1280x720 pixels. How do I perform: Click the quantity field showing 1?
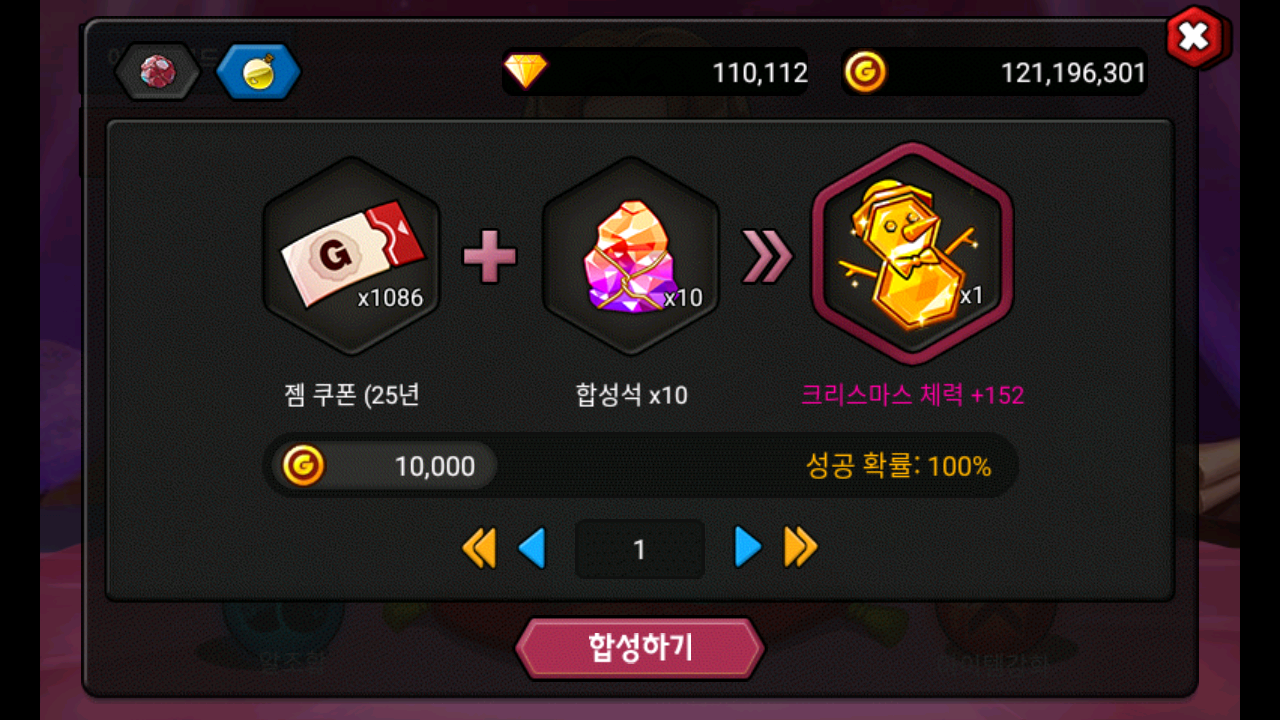click(x=640, y=549)
